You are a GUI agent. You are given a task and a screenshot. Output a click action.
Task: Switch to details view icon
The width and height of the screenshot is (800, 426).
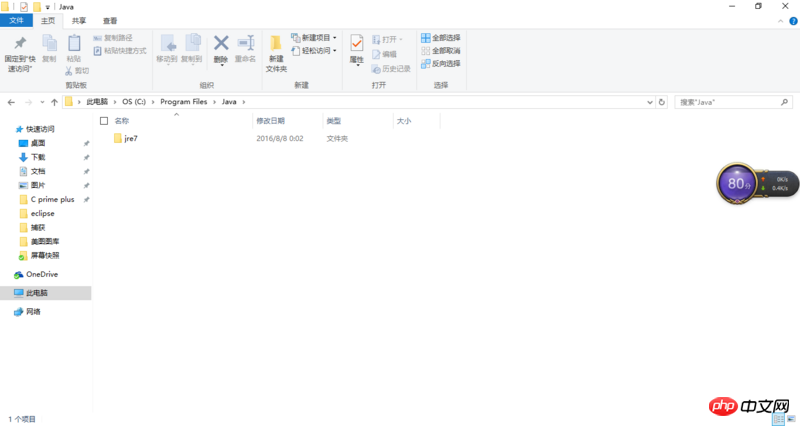(779, 419)
